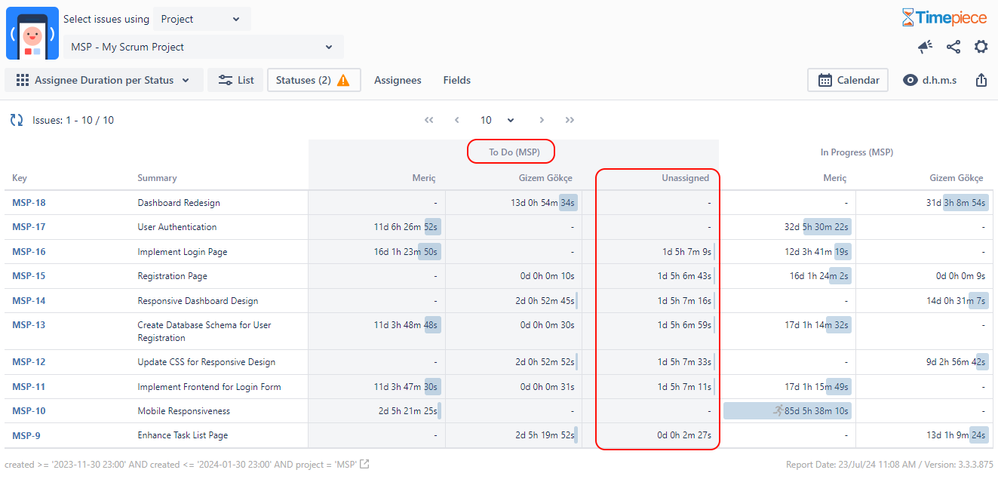Open the Statuses (2) button
The width and height of the screenshot is (998, 479).
coord(314,80)
